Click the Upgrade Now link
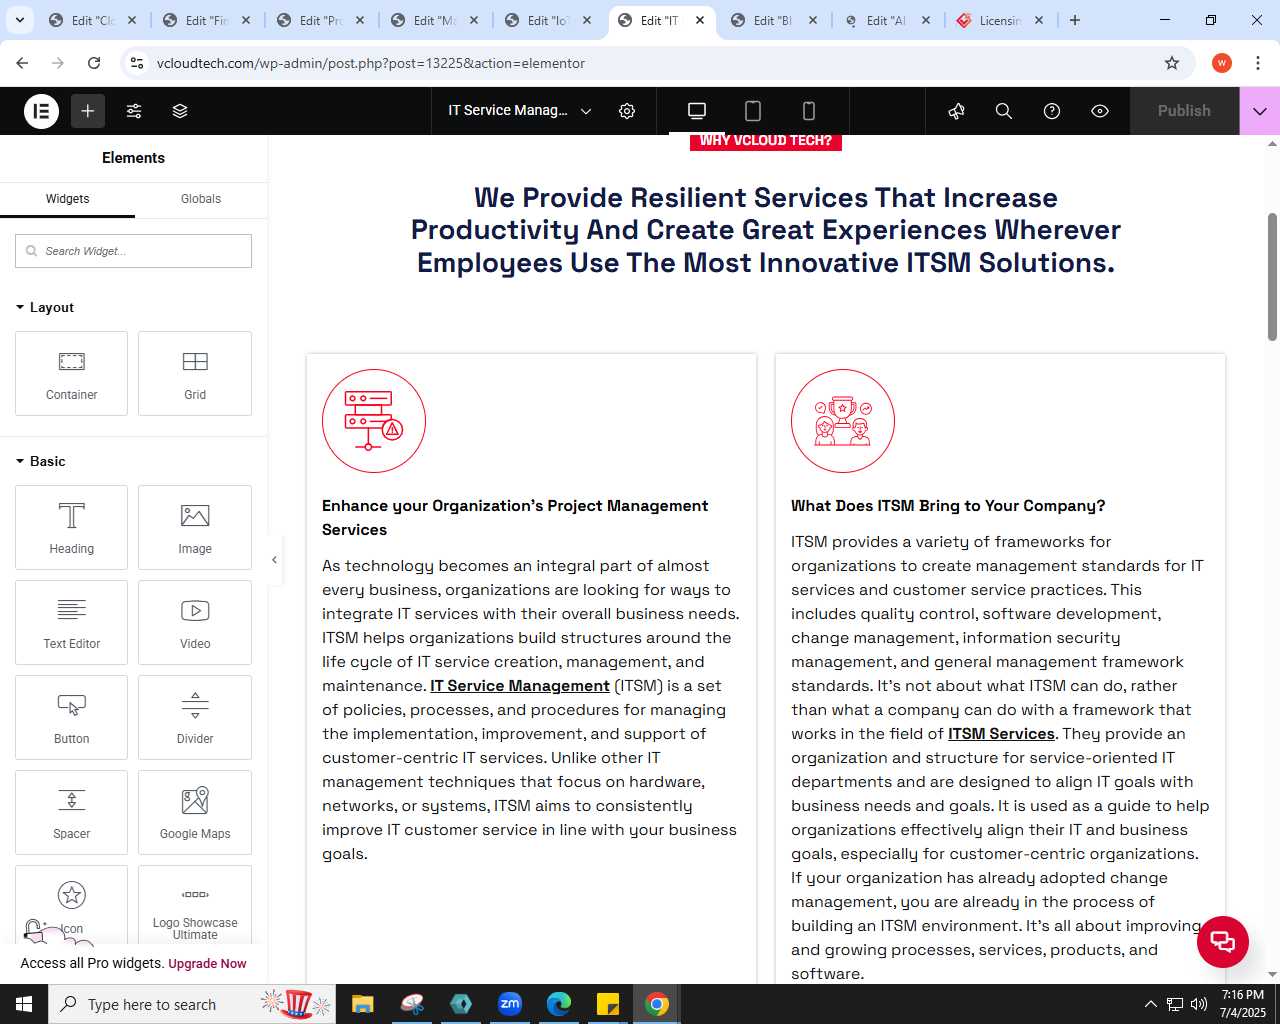1280x1024 pixels. (x=207, y=964)
